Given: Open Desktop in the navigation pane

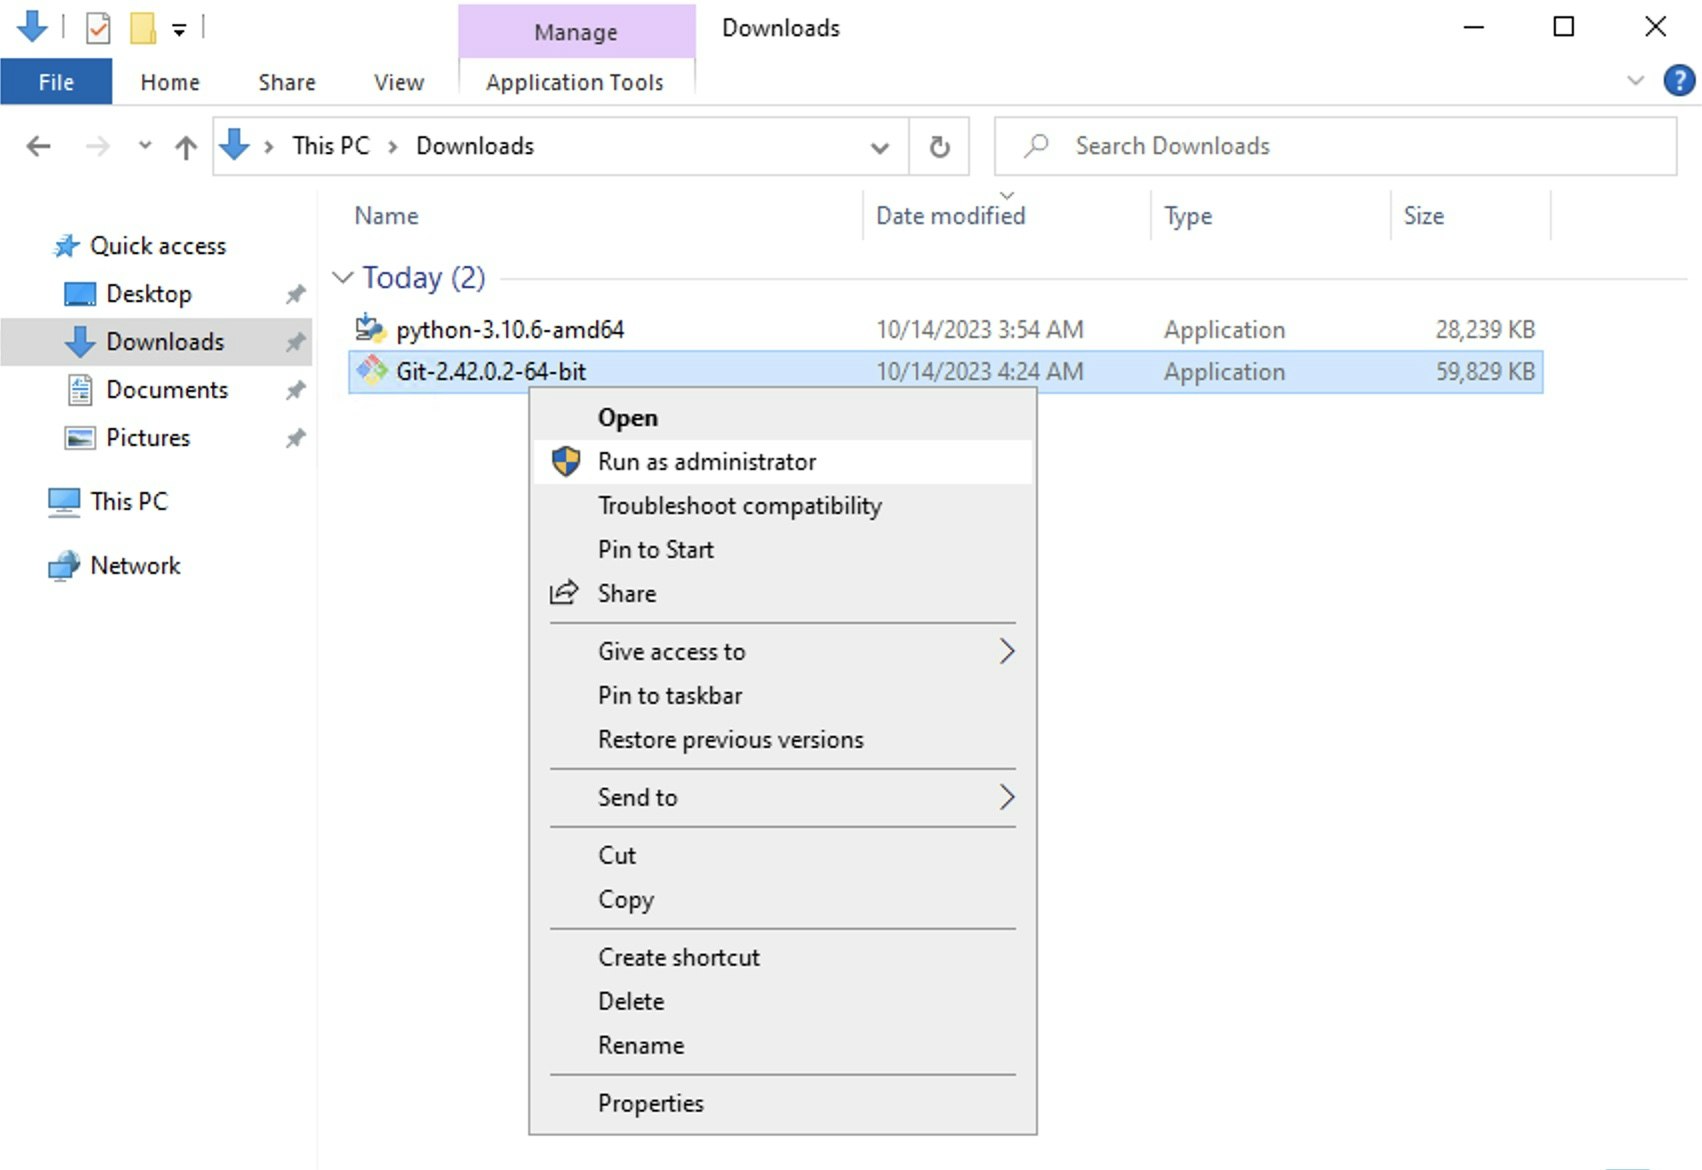Looking at the screenshot, I should coord(149,294).
